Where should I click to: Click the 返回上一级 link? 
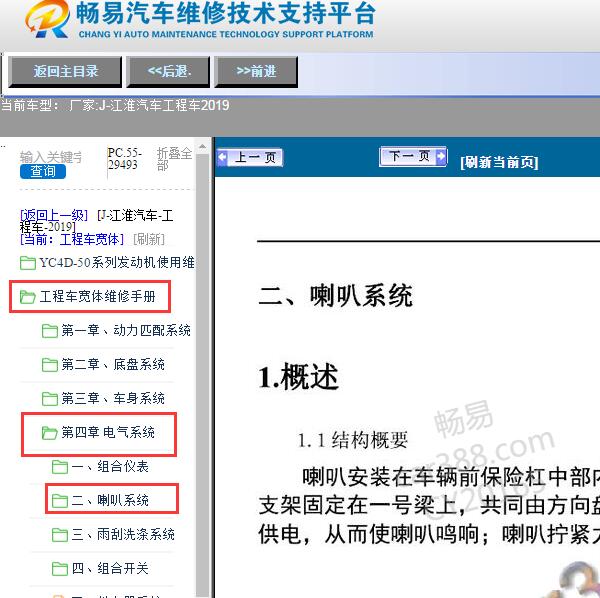[x=54, y=215]
